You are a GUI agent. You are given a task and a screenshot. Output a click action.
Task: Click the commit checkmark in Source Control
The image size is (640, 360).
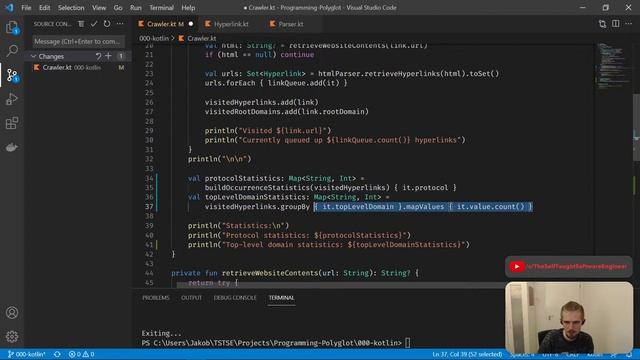pyautogui.click(x=94, y=24)
